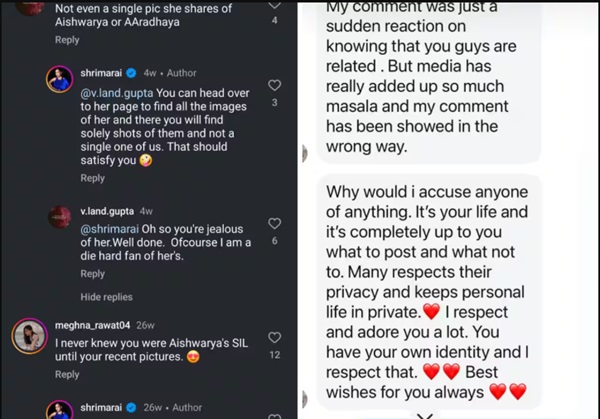Image resolution: width=600 pixels, height=419 pixels.
Task: Open shrimarai's profile picture in first reply
Action: tap(60, 80)
